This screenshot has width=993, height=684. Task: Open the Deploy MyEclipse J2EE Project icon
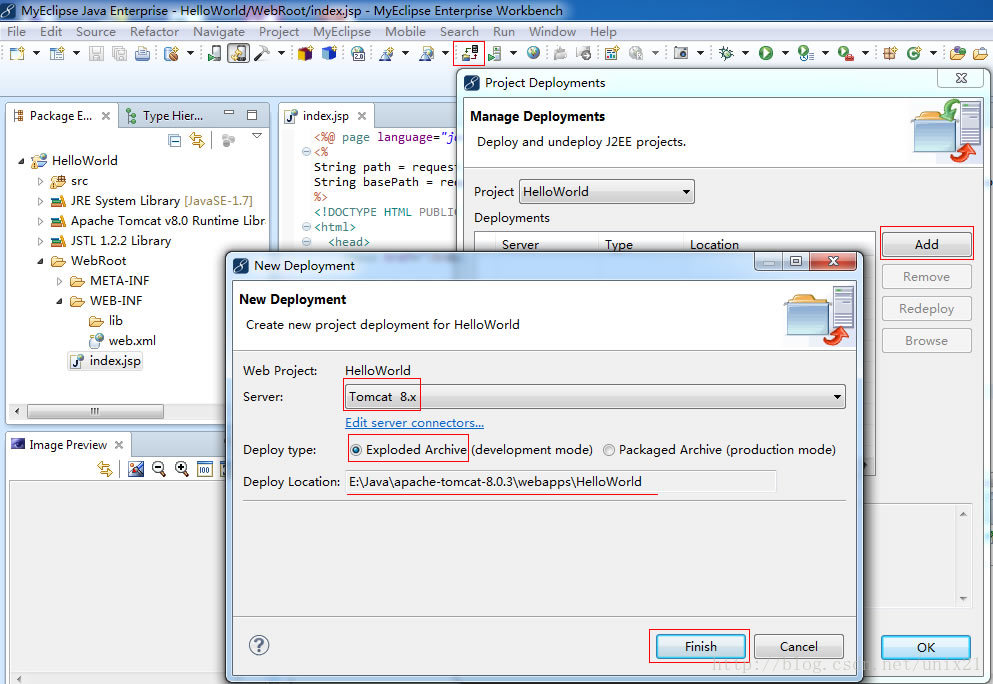[469, 53]
